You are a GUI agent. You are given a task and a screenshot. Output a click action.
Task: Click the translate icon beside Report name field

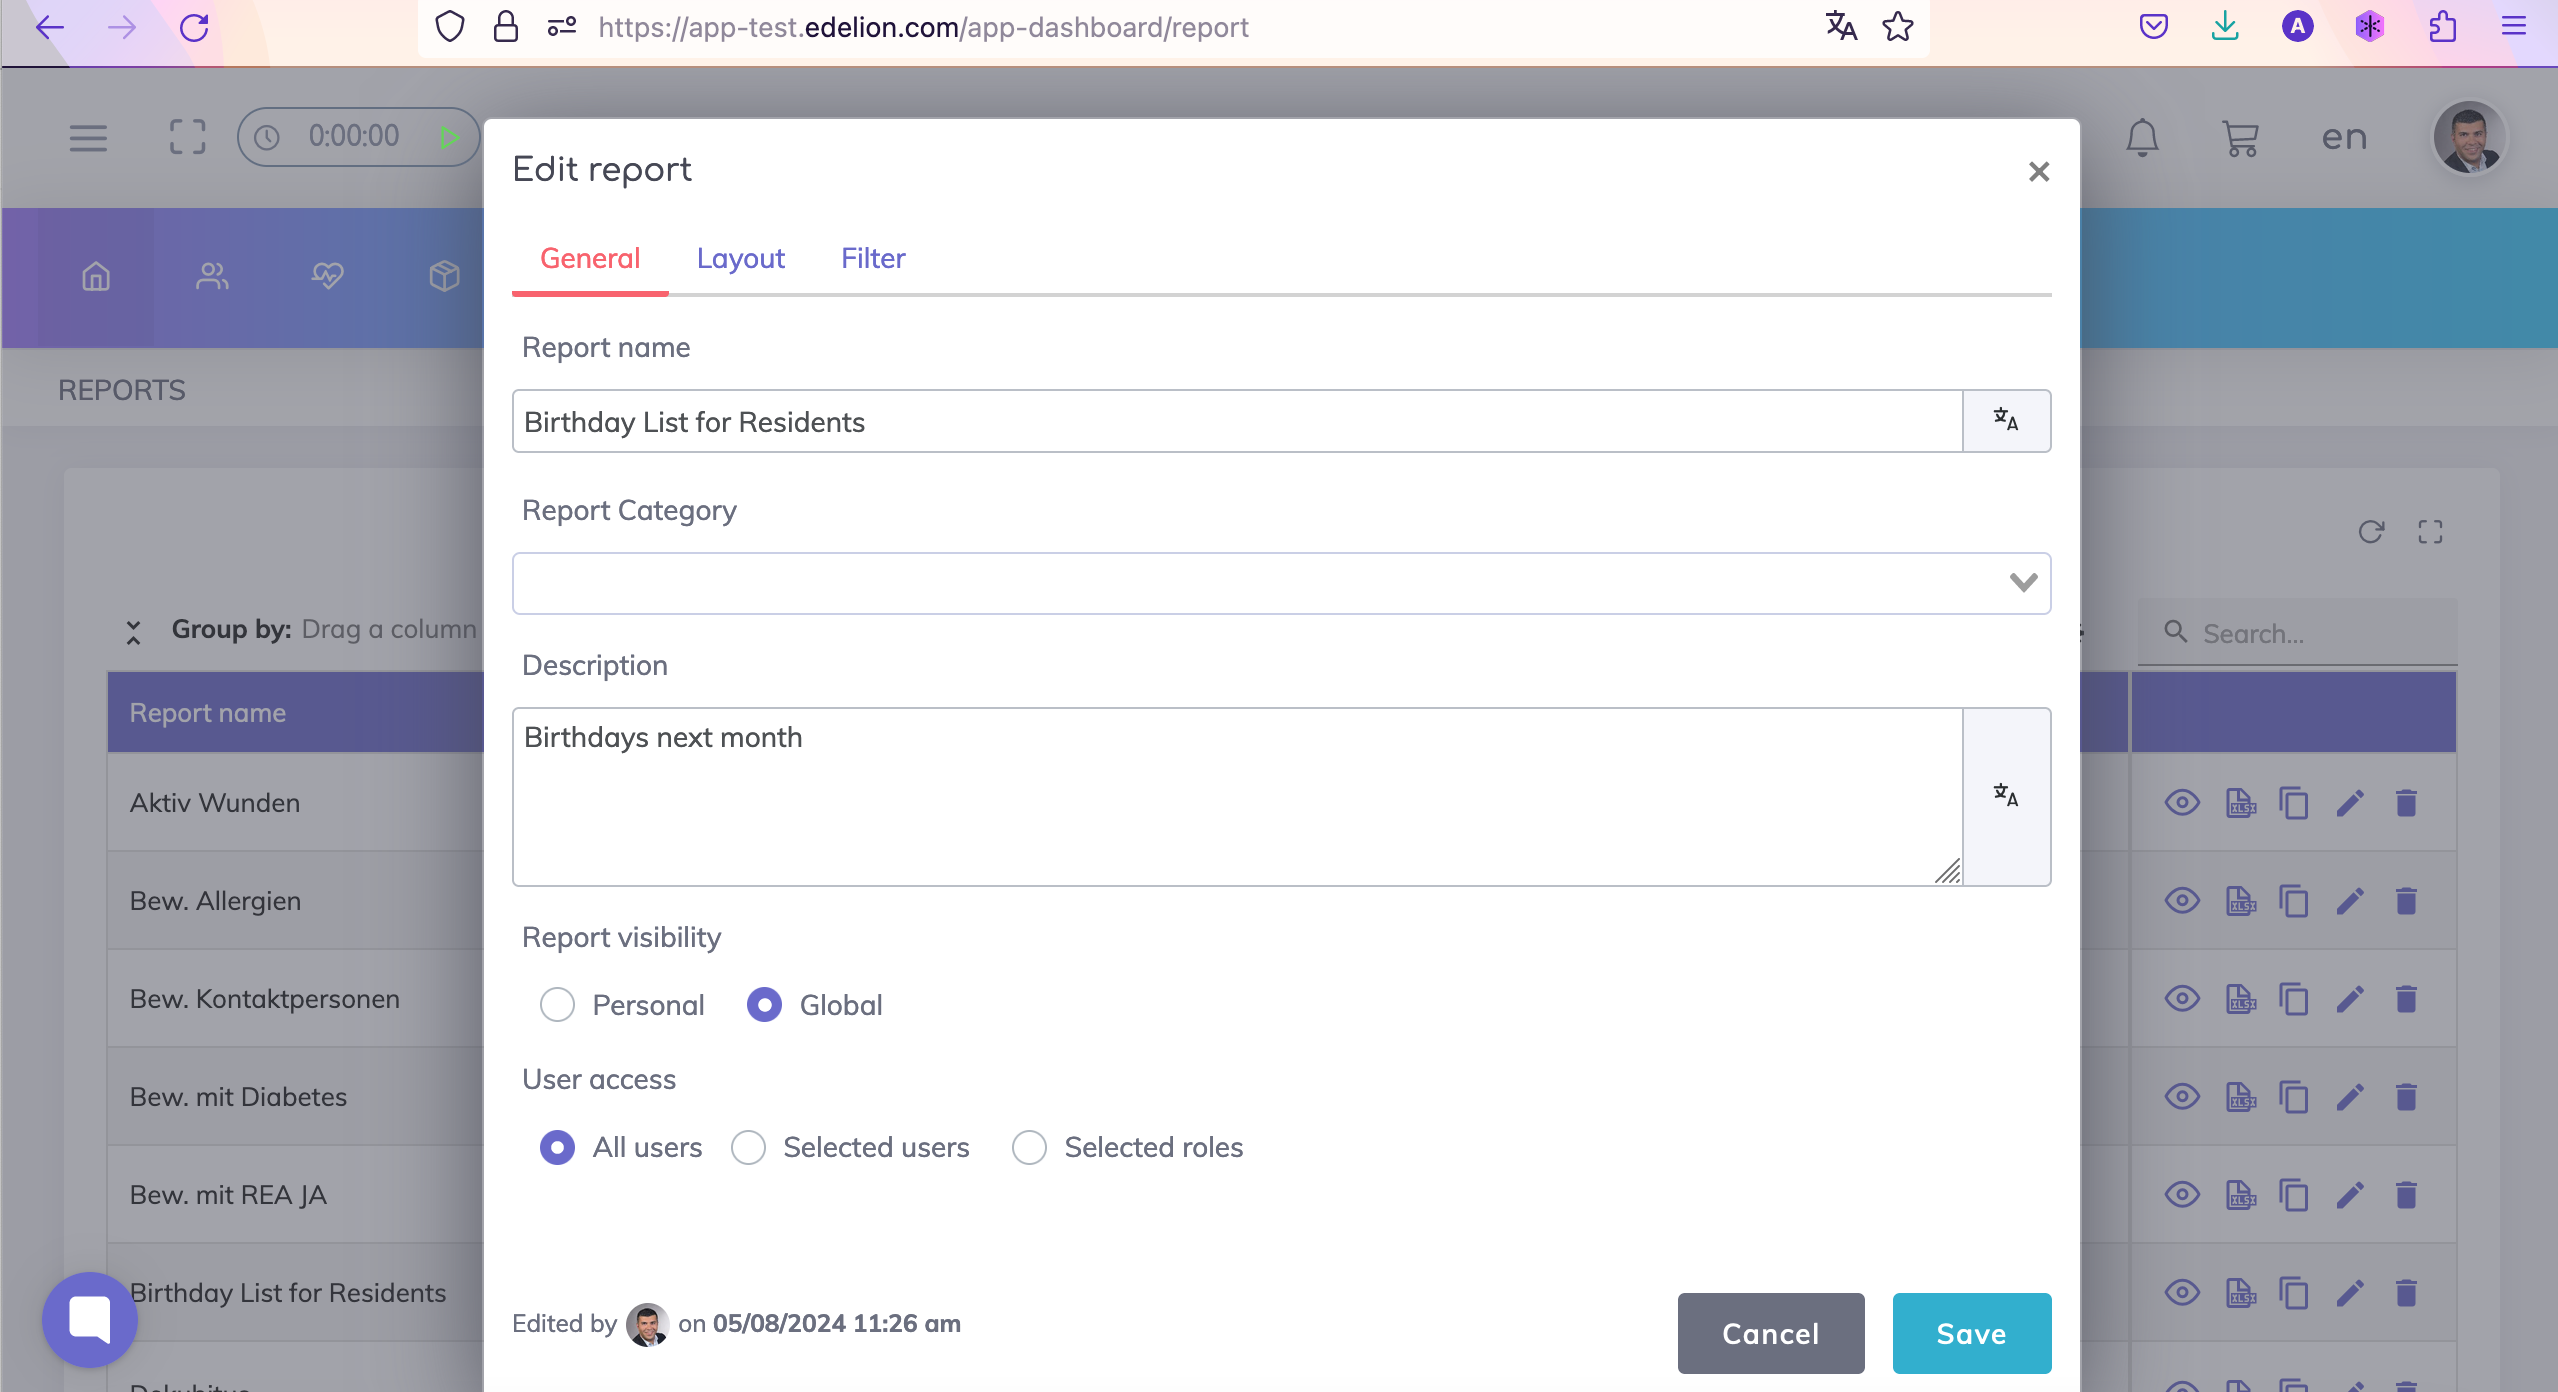point(2006,421)
